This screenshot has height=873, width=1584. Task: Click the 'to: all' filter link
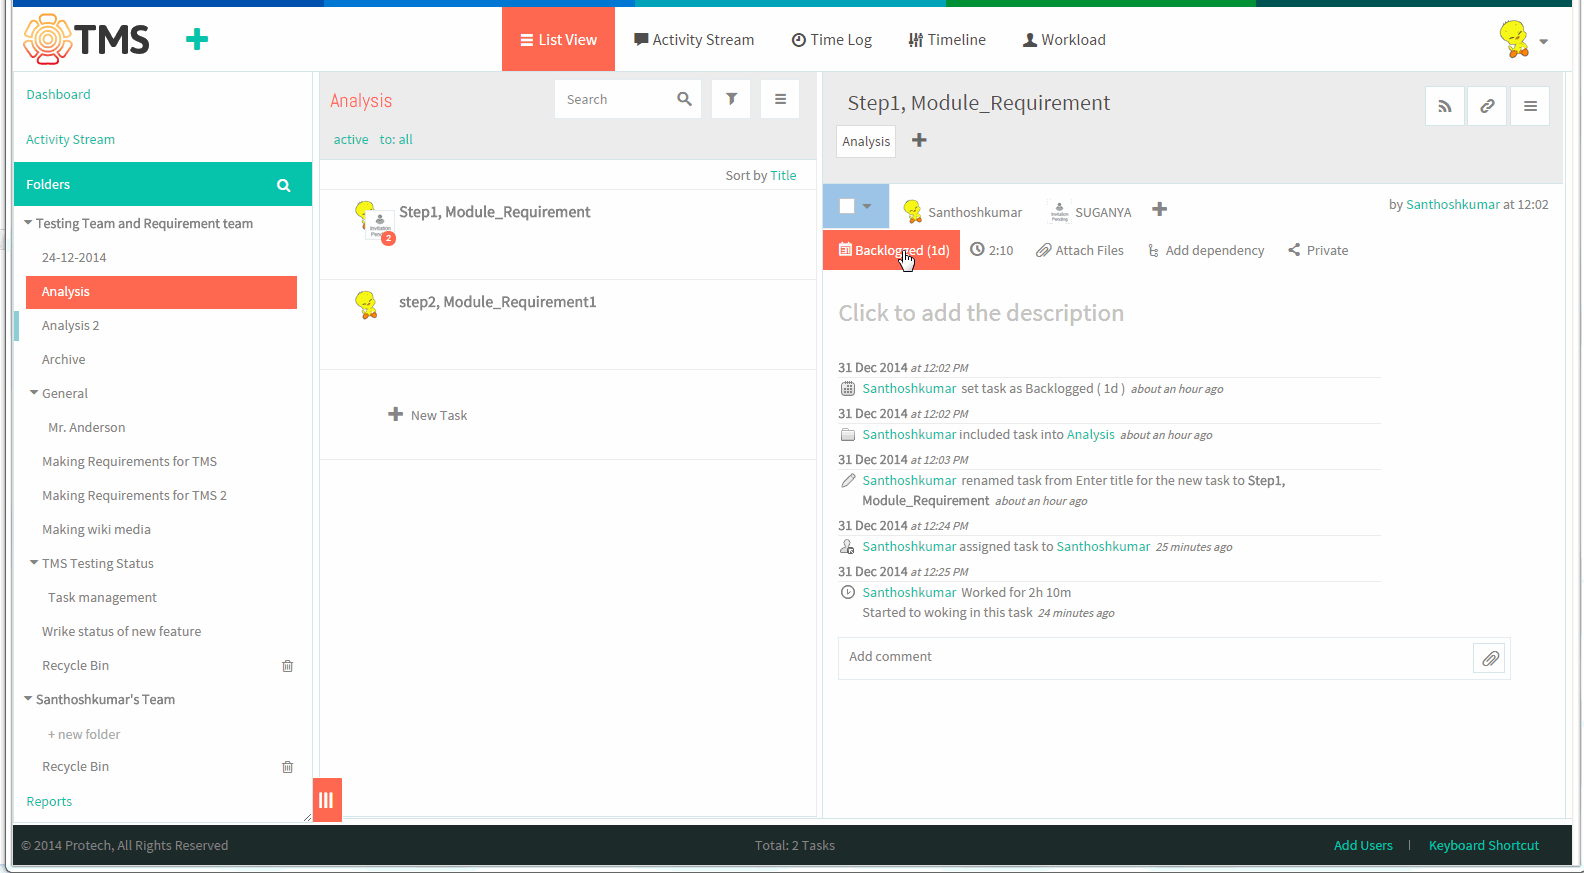[x=396, y=140]
